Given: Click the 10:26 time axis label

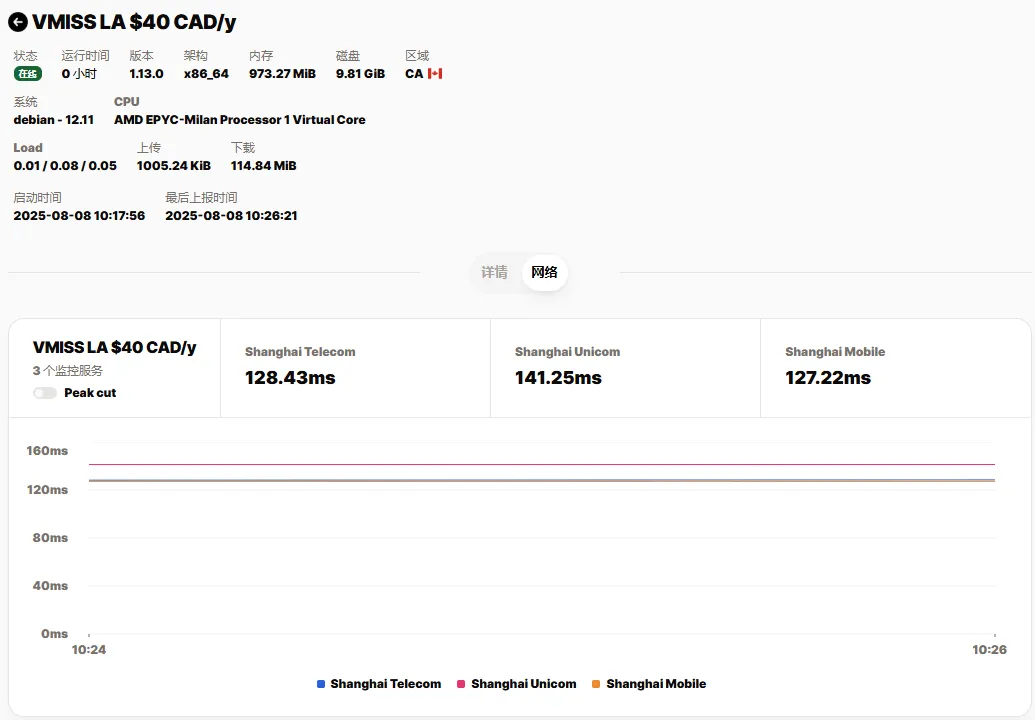Looking at the screenshot, I should pos(989,650).
